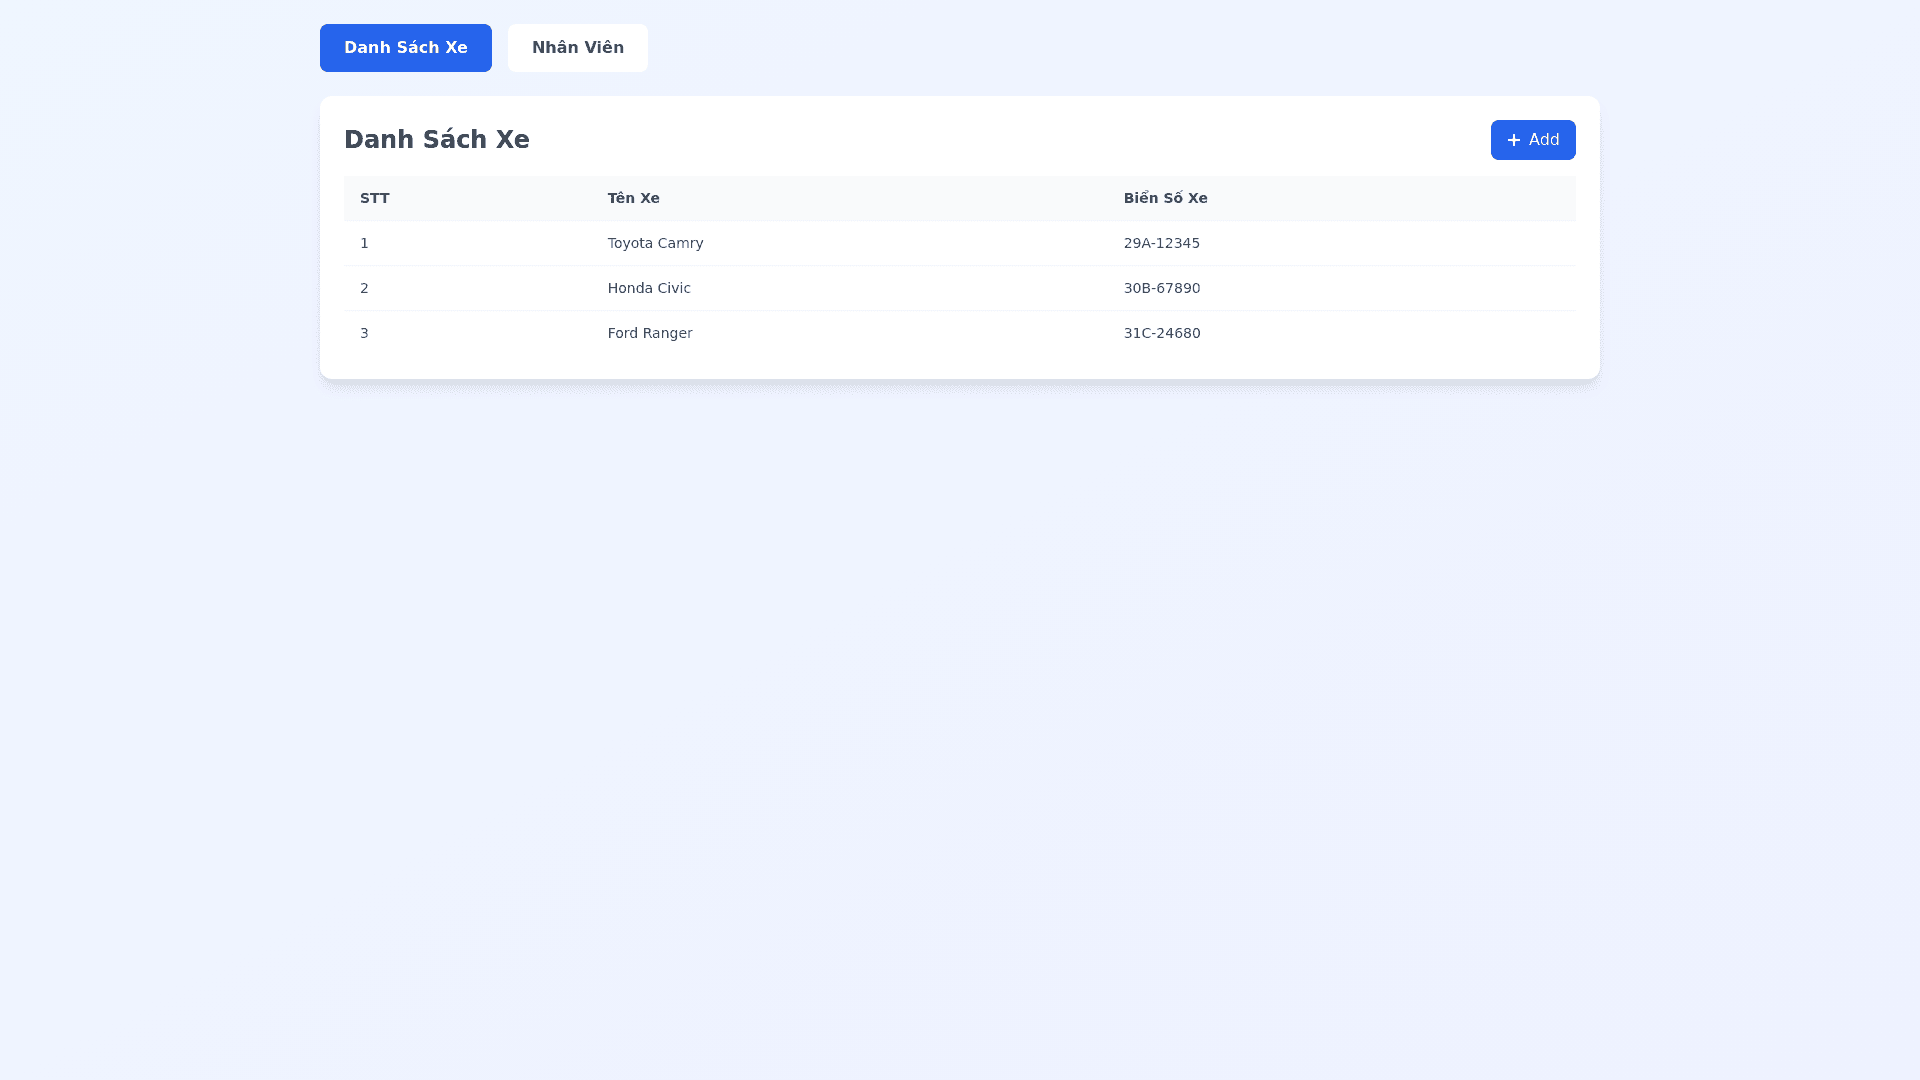The height and width of the screenshot is (1080, 1920).
Task: Select the Toyota Camry cell
Action: point(655,243)
